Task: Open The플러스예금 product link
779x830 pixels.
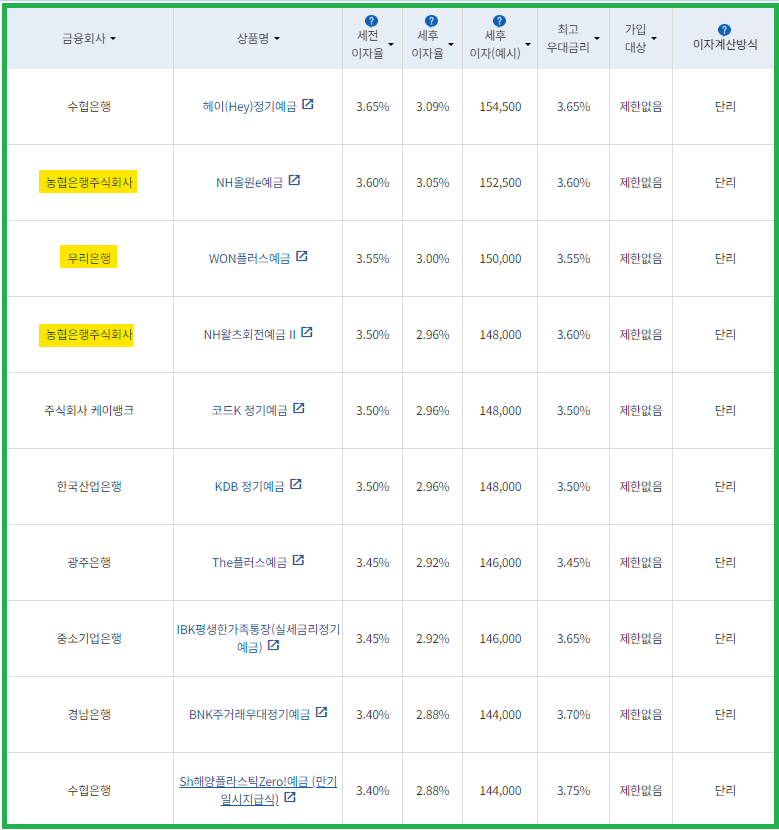Action: (x=249, y=563)
